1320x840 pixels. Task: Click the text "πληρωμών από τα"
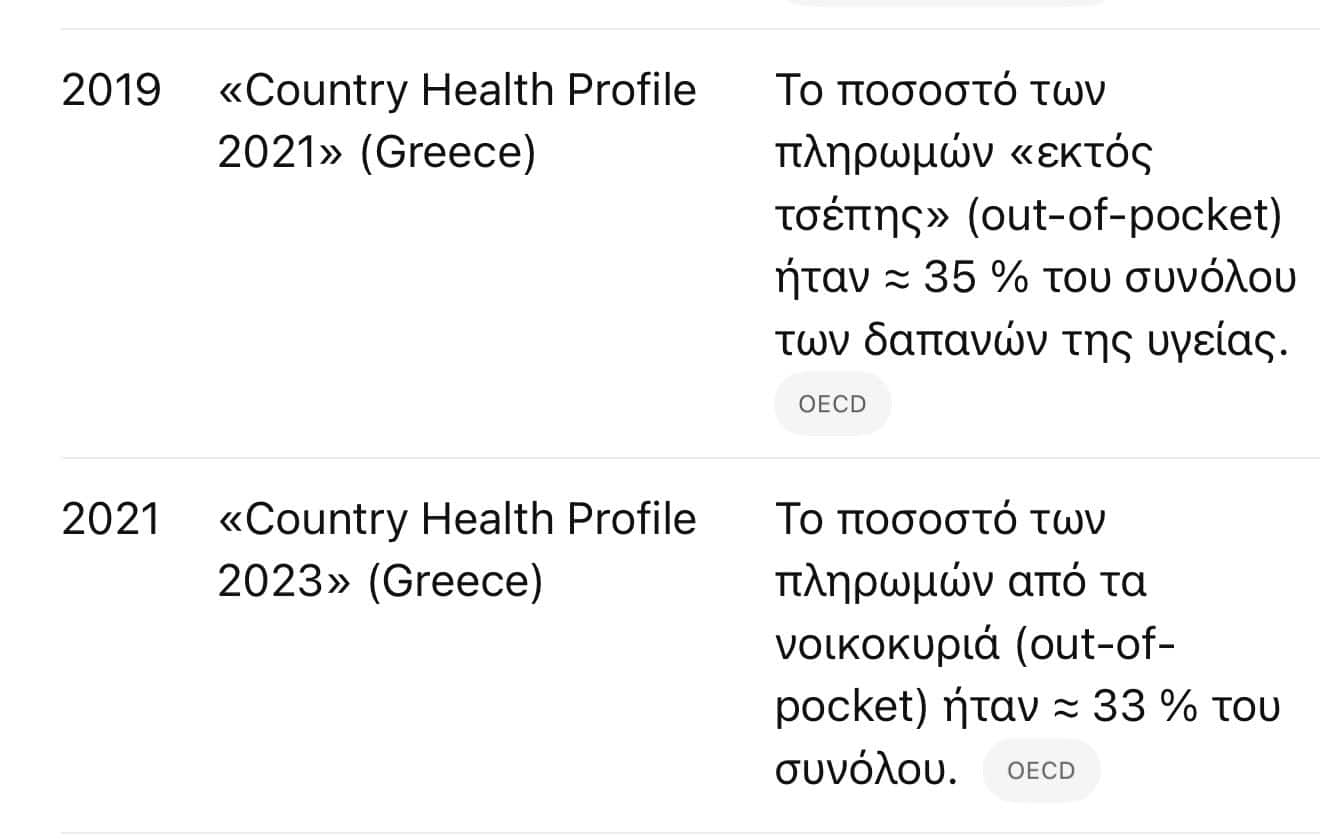960,583
